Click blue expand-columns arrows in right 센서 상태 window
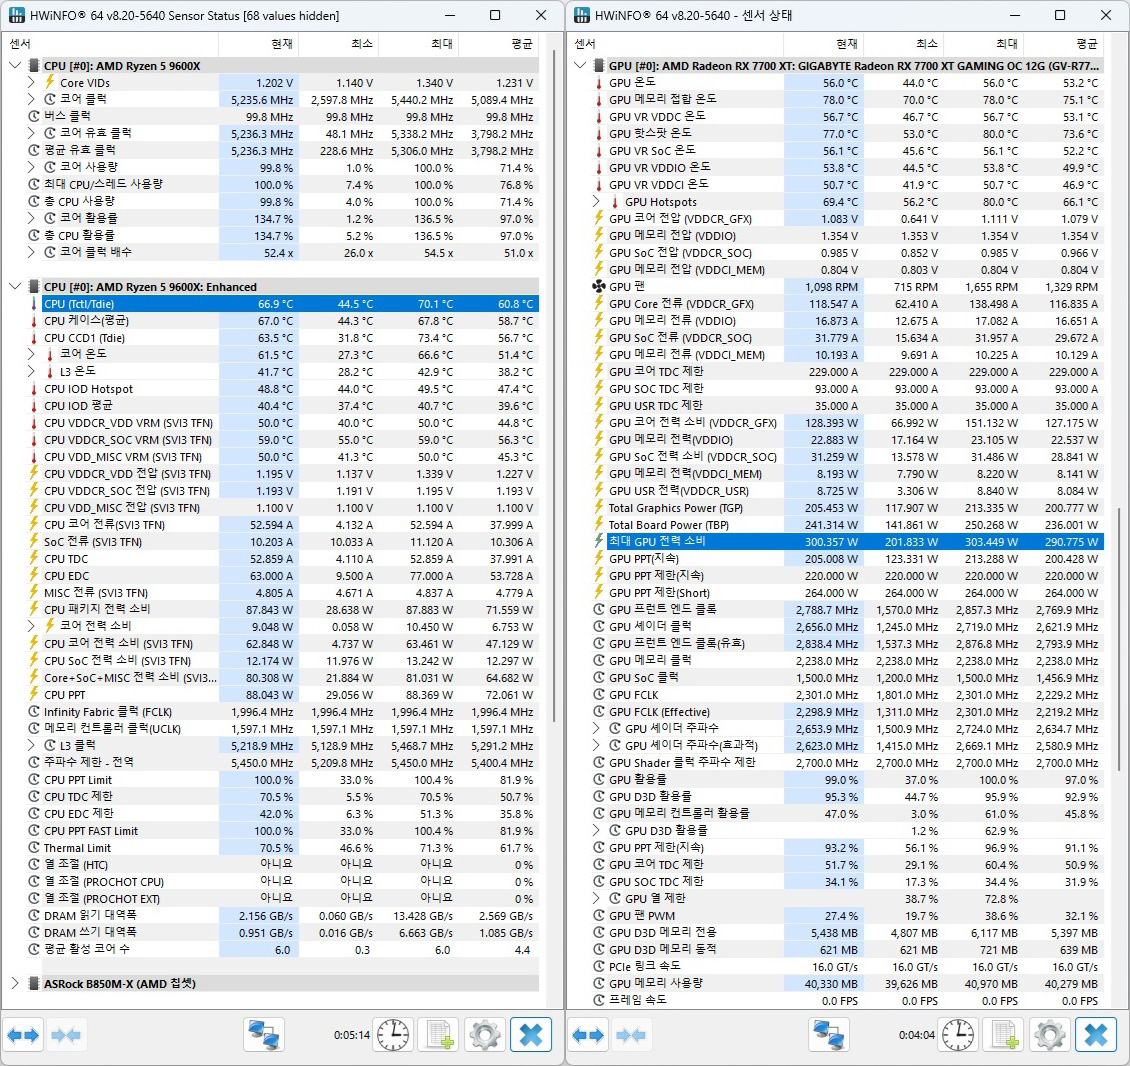Viewport: 1130px width, 1066px height. pyautogui.click(x=588, y=1036)
